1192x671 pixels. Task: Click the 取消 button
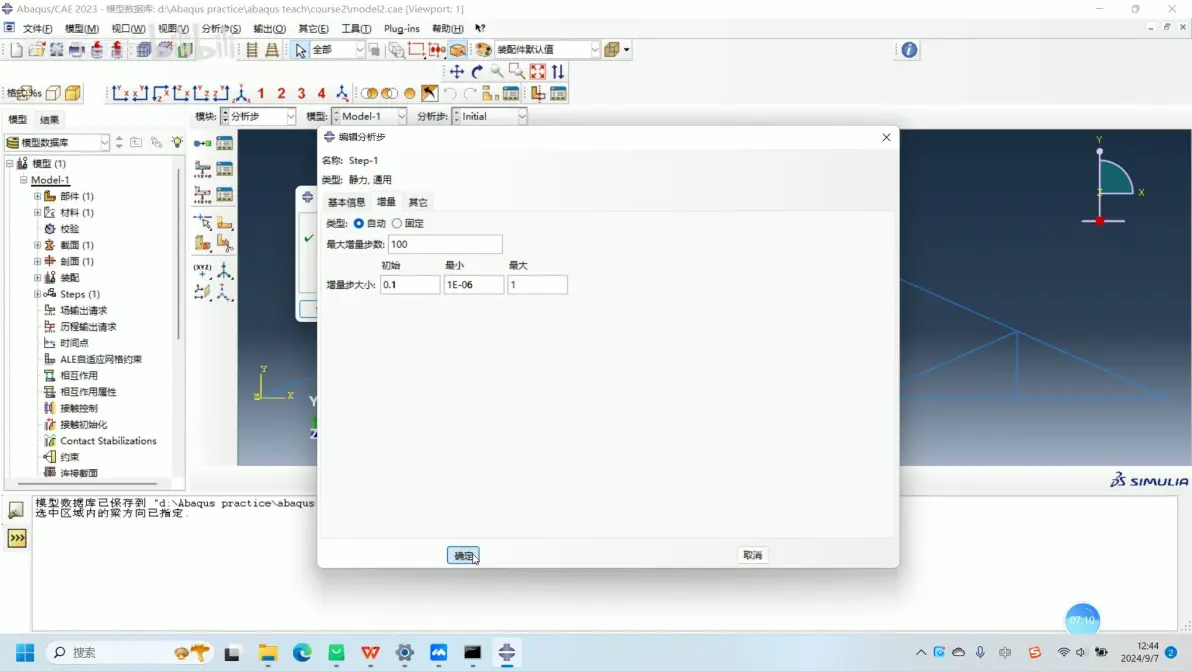(753, 555)
